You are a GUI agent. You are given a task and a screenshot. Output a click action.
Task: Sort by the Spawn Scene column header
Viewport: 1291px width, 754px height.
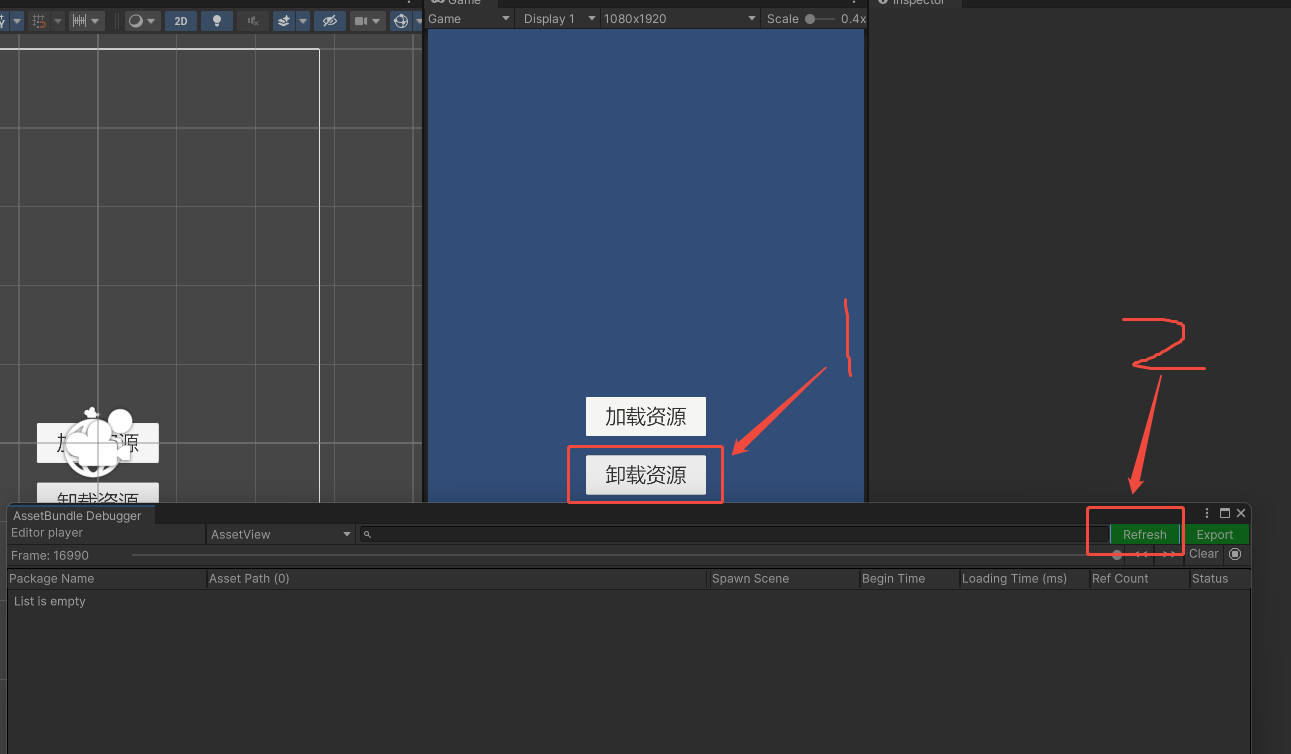[x=784, y=578]
